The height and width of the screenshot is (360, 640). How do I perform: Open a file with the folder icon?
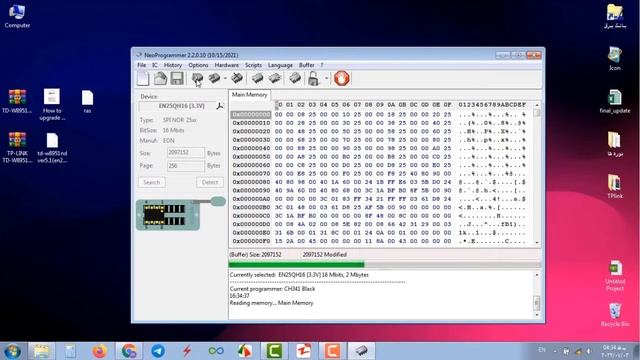click(x=160, y=78)
